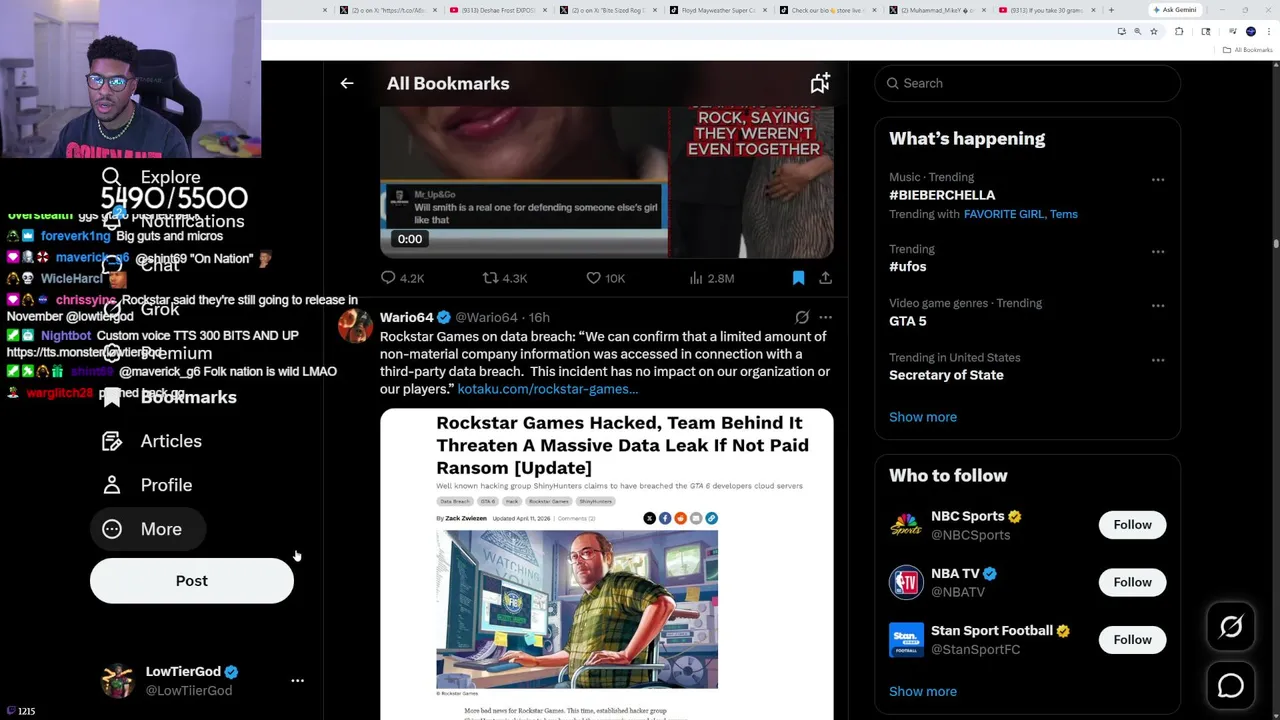Share the Will Smith video post
1280x720 pixels.
click(825, 278)
